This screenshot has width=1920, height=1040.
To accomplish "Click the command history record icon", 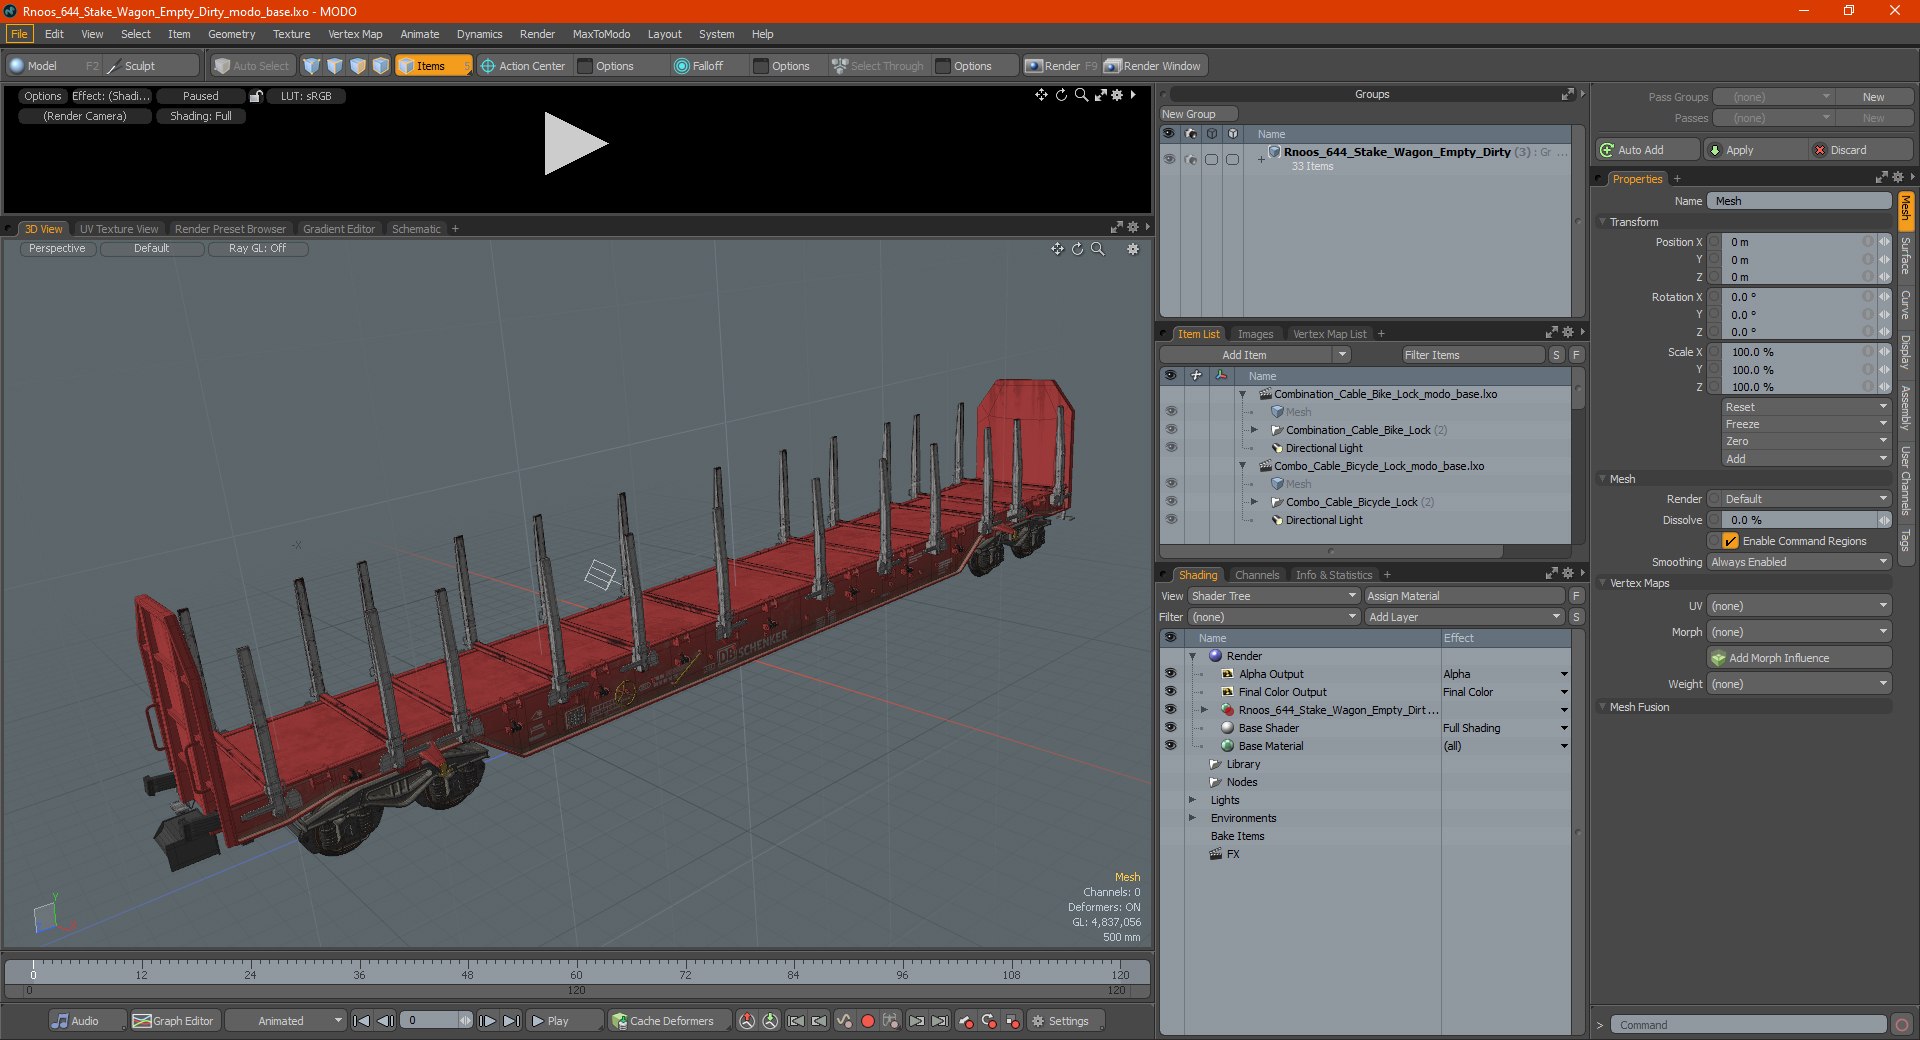I will (x=1902, y=1025).
